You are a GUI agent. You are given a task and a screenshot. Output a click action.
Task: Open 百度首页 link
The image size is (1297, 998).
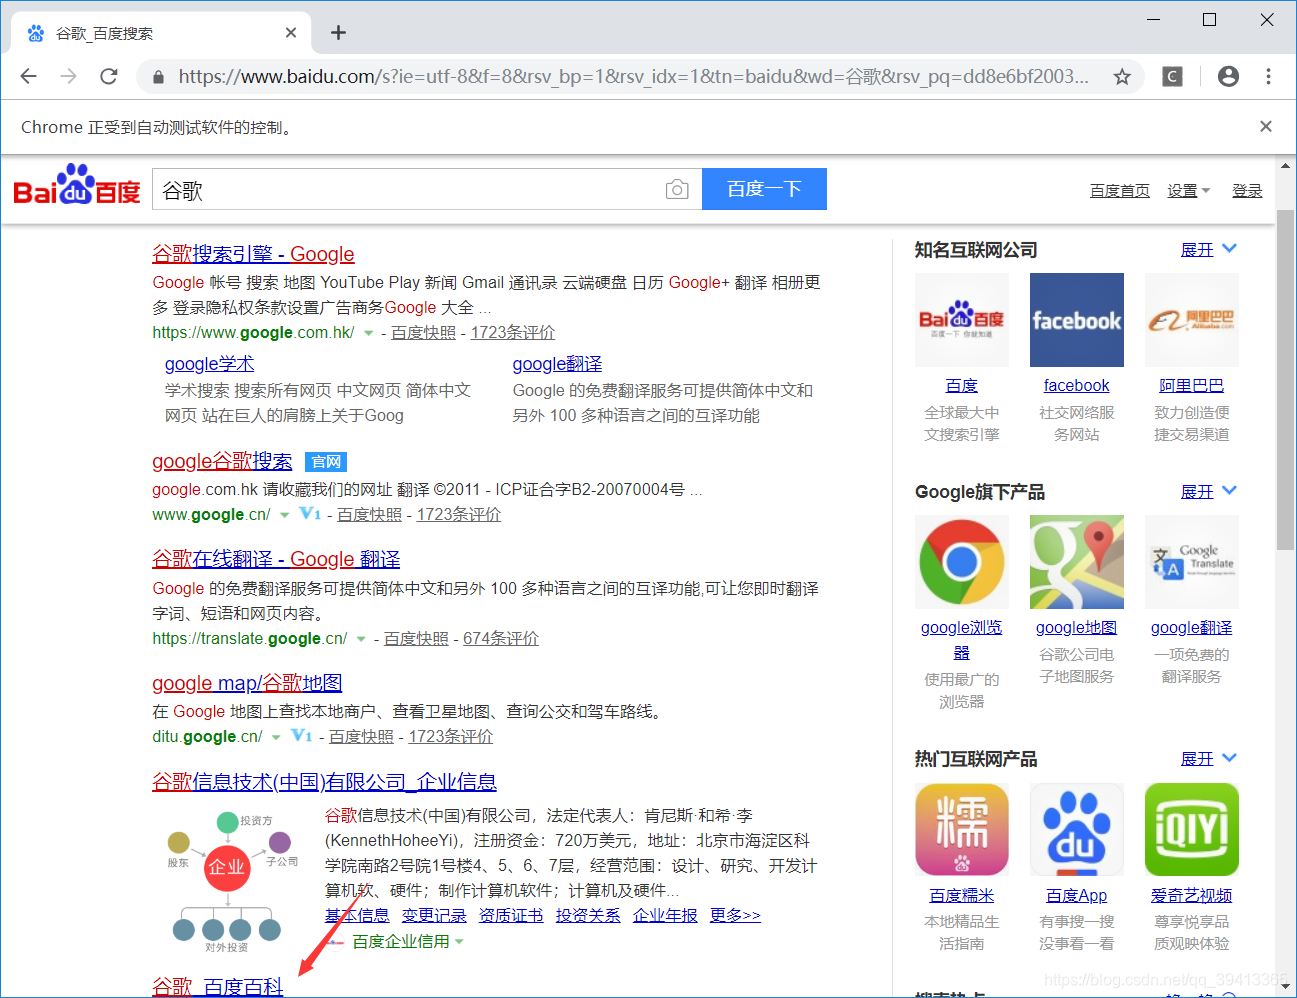click(x=1120, y=191)
